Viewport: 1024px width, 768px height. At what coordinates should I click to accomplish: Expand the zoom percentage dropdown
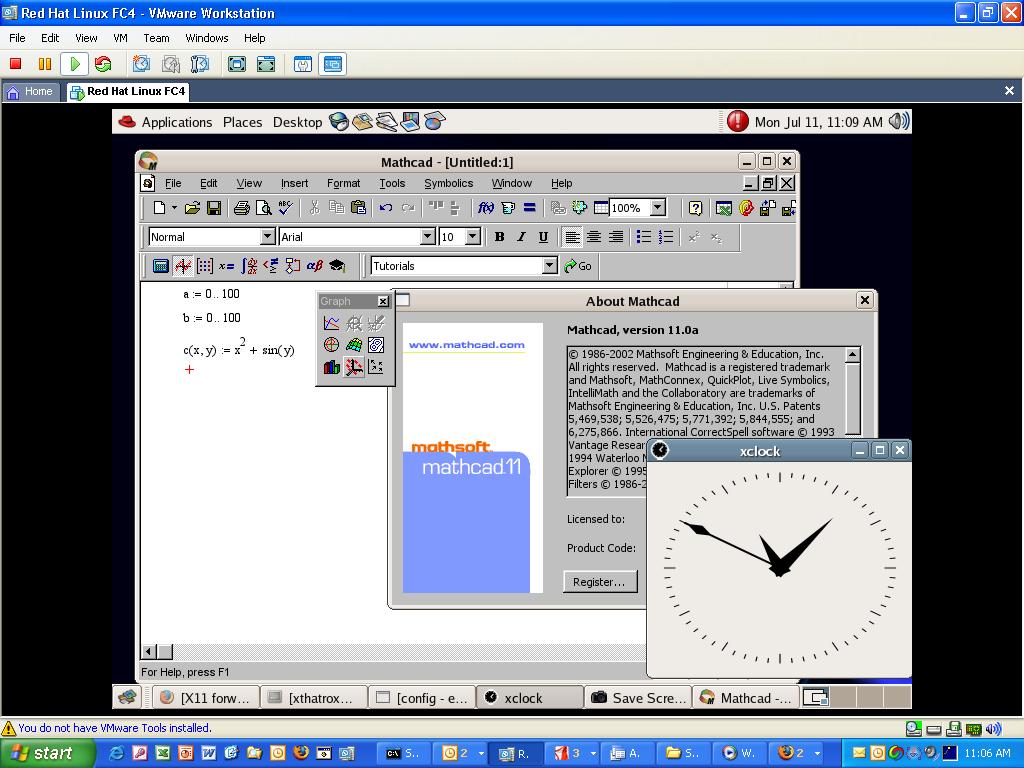657,207
